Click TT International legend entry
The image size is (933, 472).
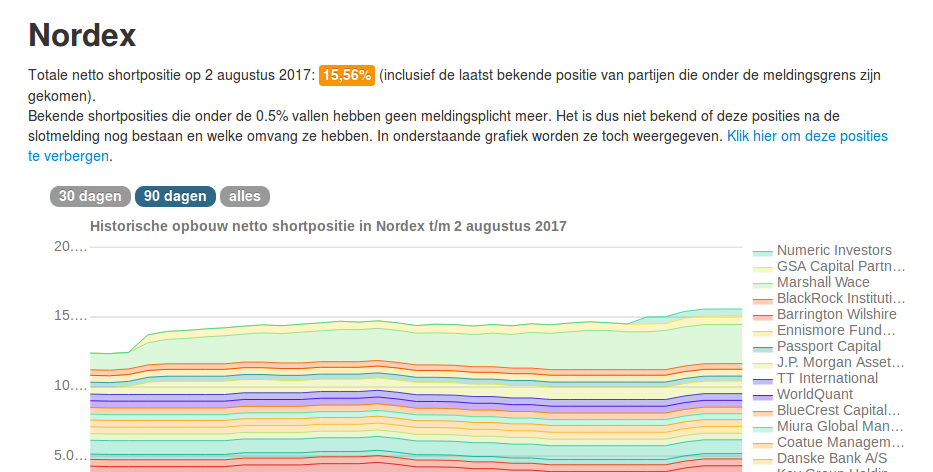[827, 379]
